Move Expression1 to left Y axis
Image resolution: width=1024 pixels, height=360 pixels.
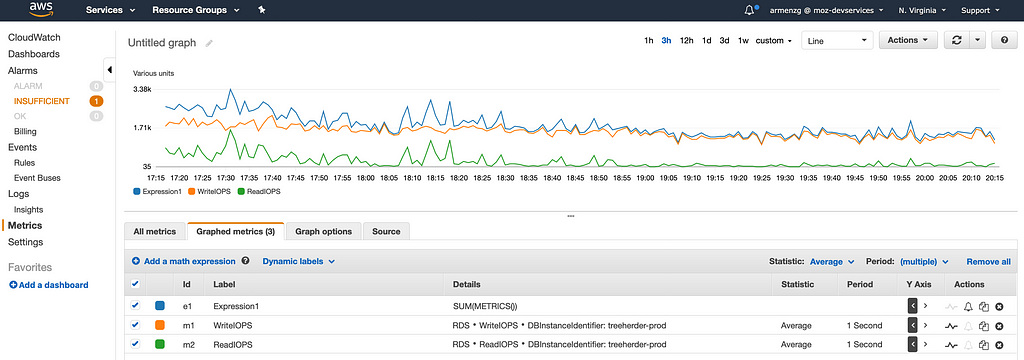click(912, 306)
